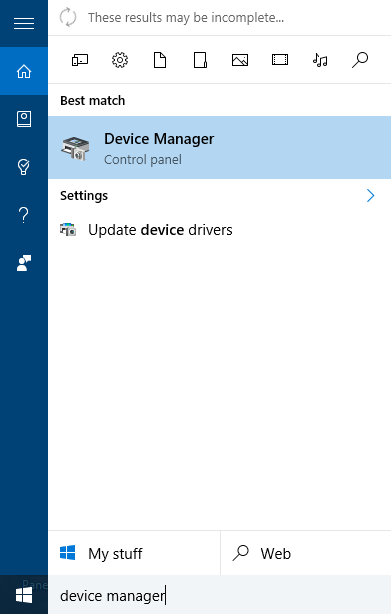This screenshot has width=391, height=614.
Task: Open Cortana Notebook
Action: (x=24, y=119)
